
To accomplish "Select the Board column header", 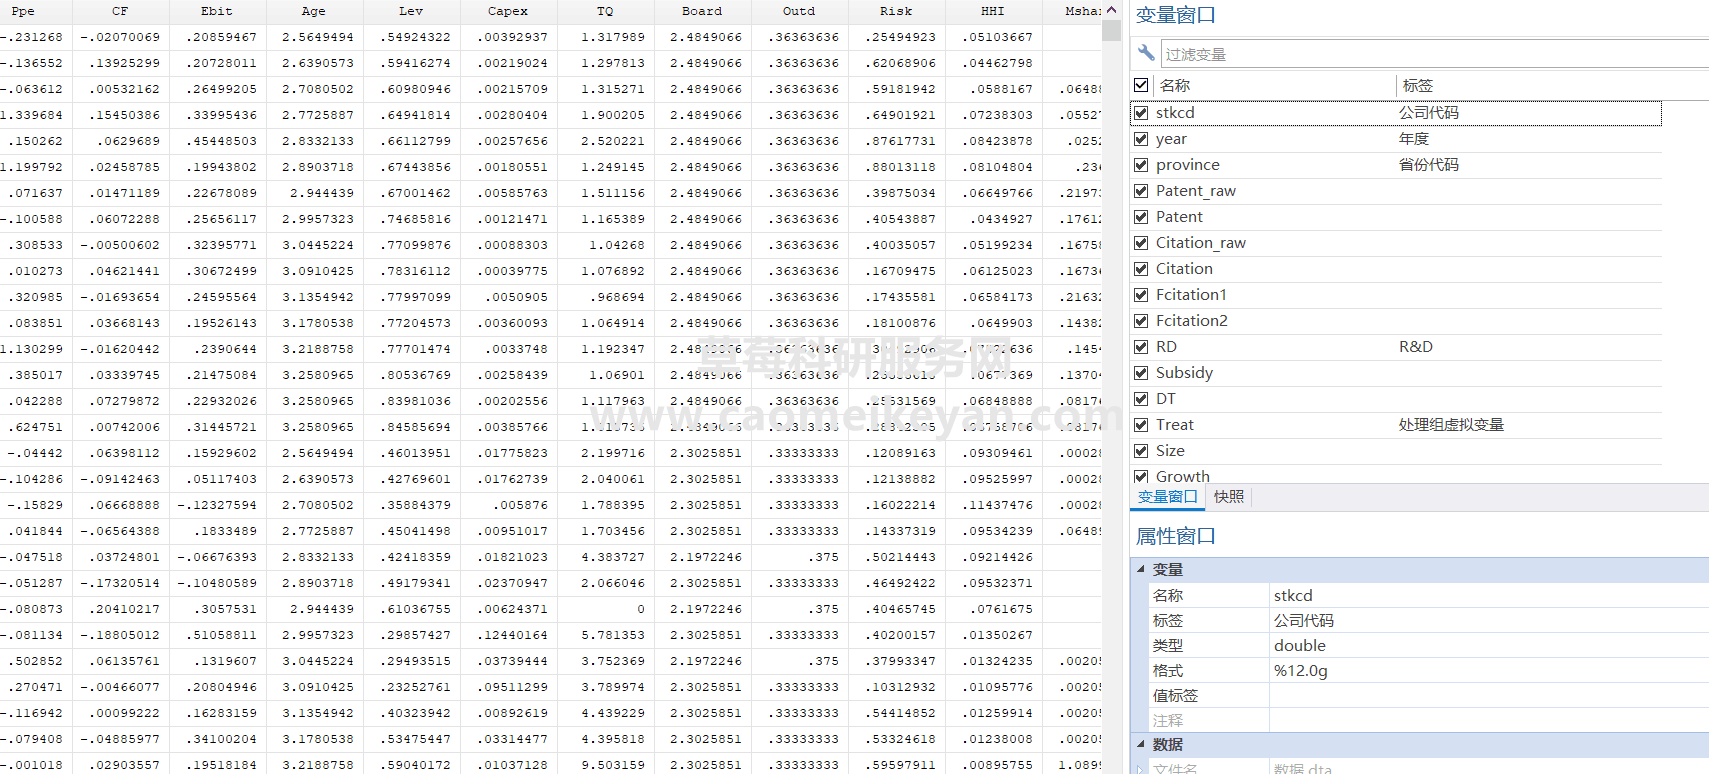I will [702, 11].
